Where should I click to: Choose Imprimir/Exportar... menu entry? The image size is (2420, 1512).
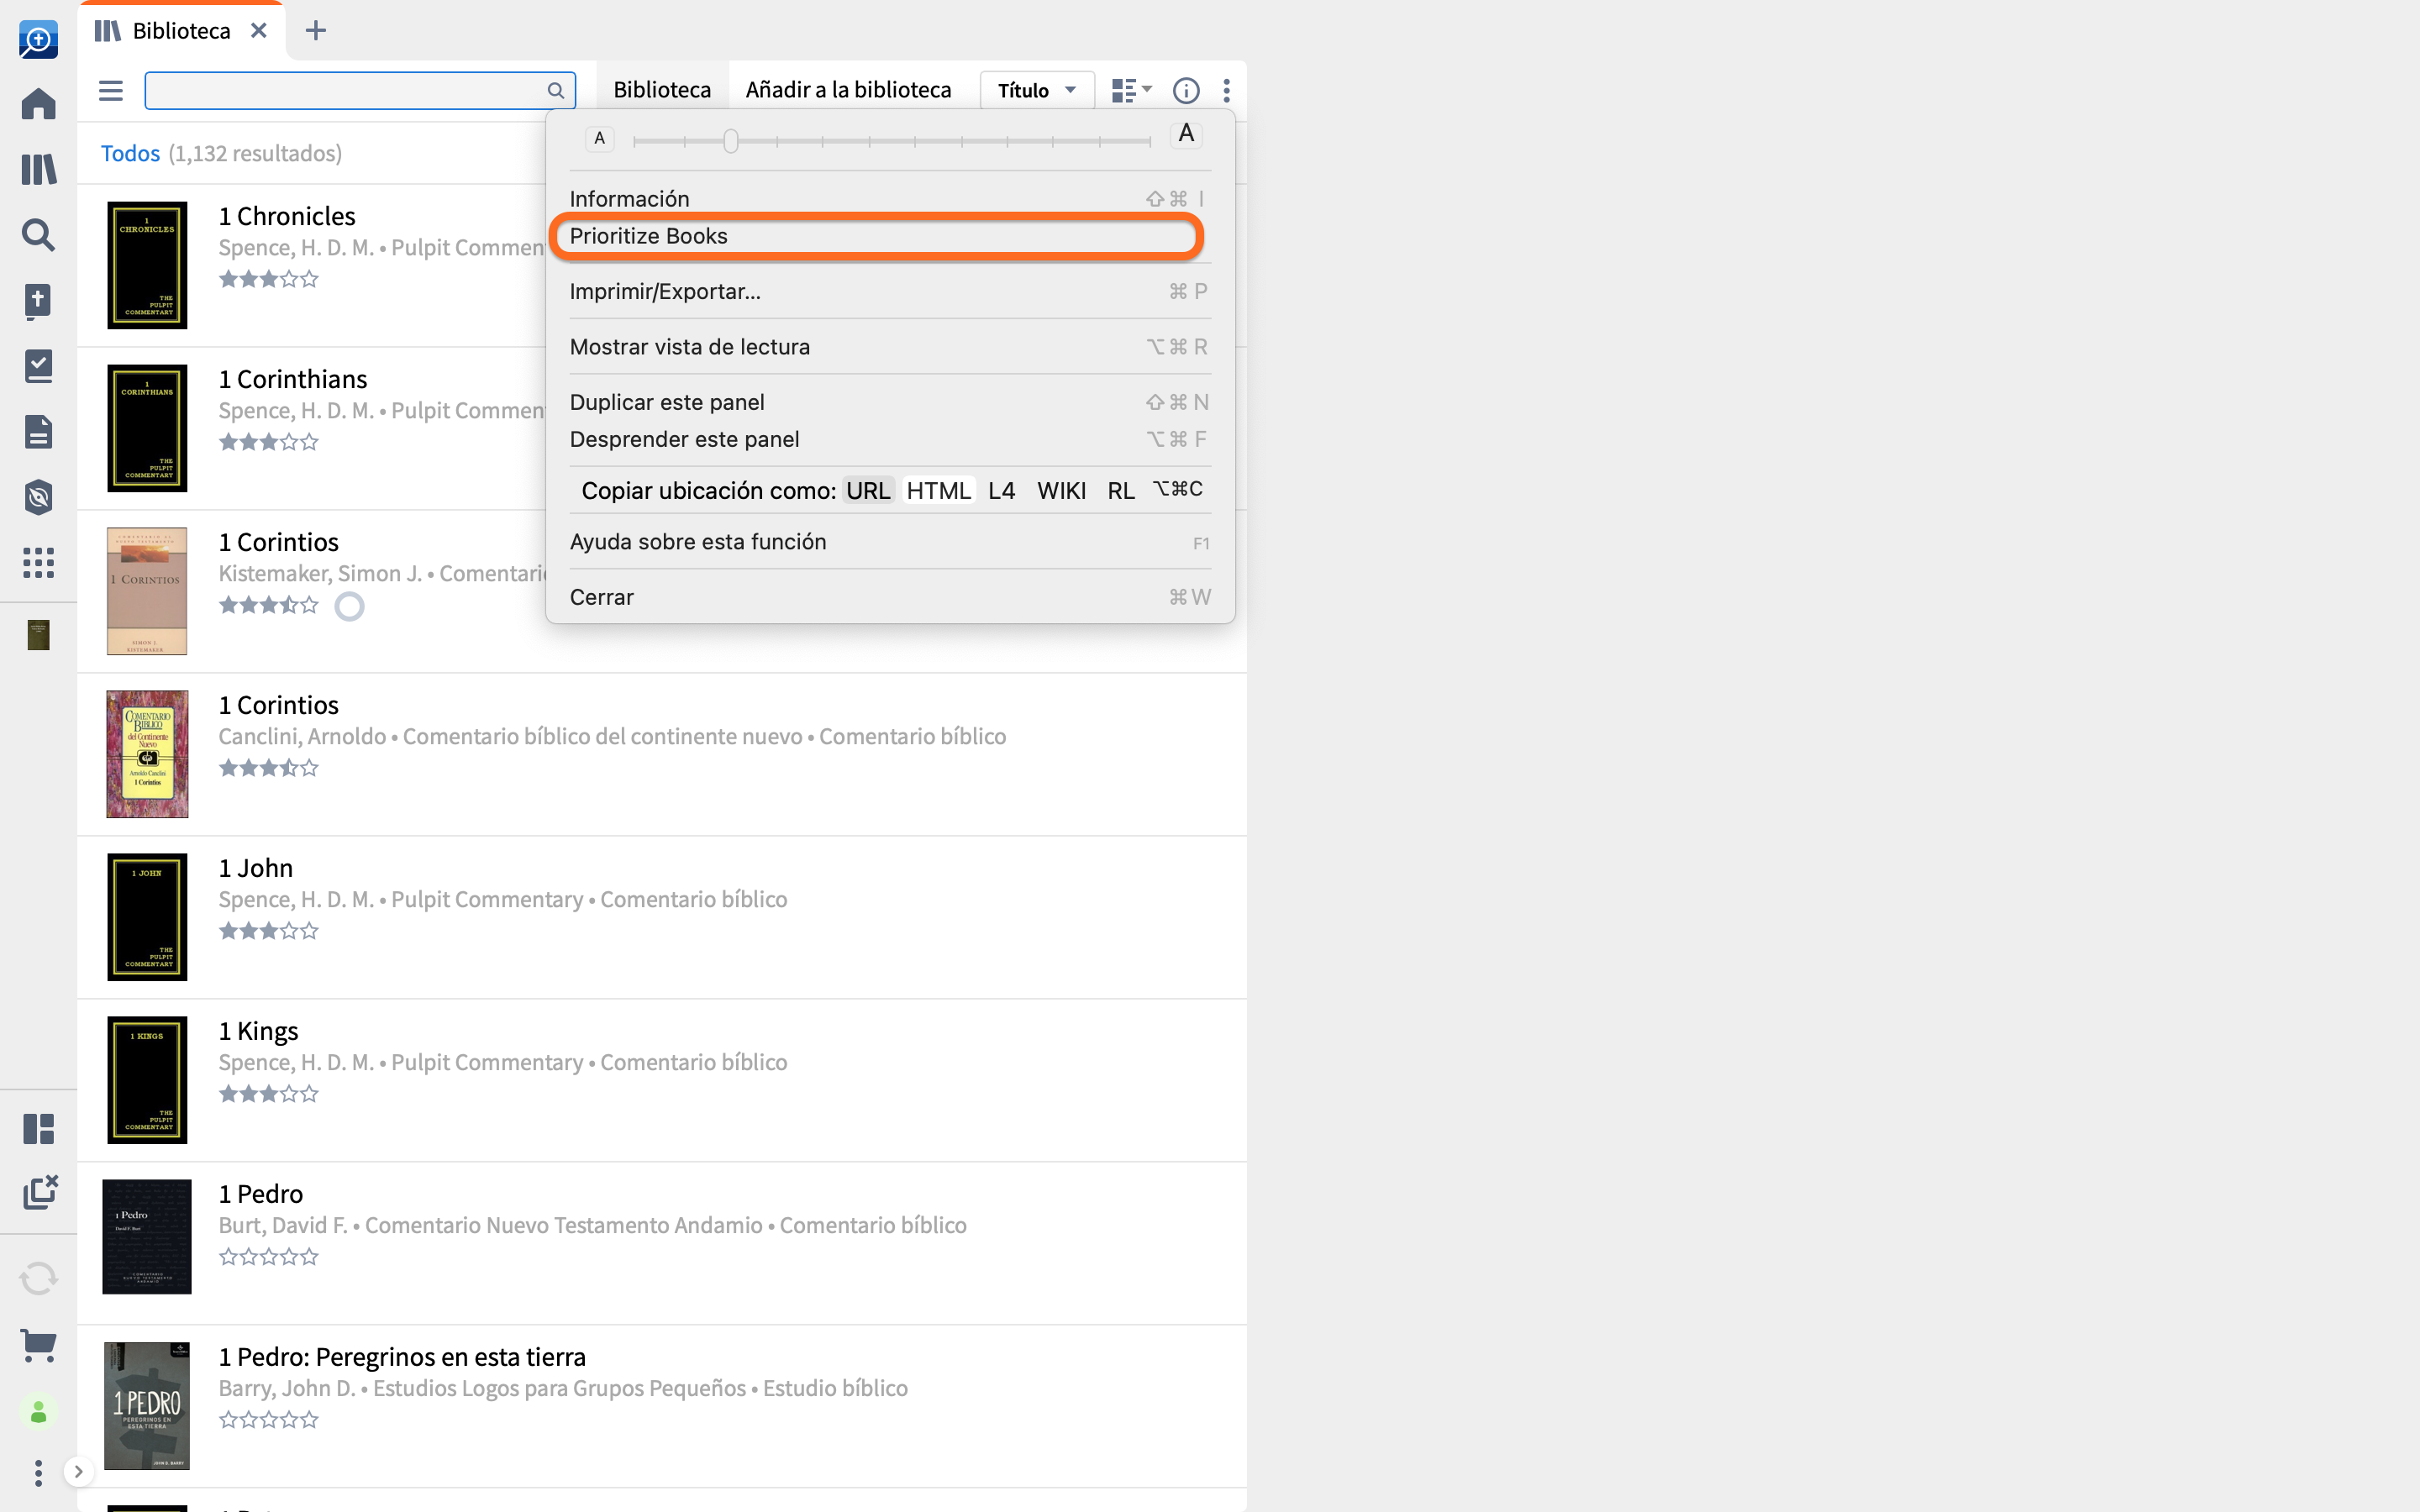click(x=889, y=291)
